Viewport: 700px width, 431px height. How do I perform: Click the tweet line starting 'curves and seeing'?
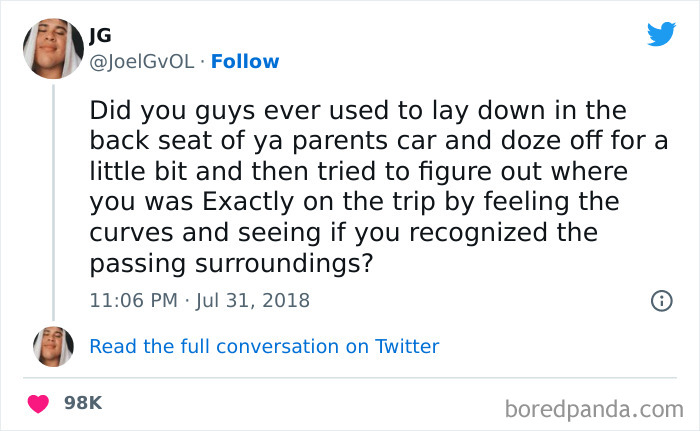click(x=343, y=233)
